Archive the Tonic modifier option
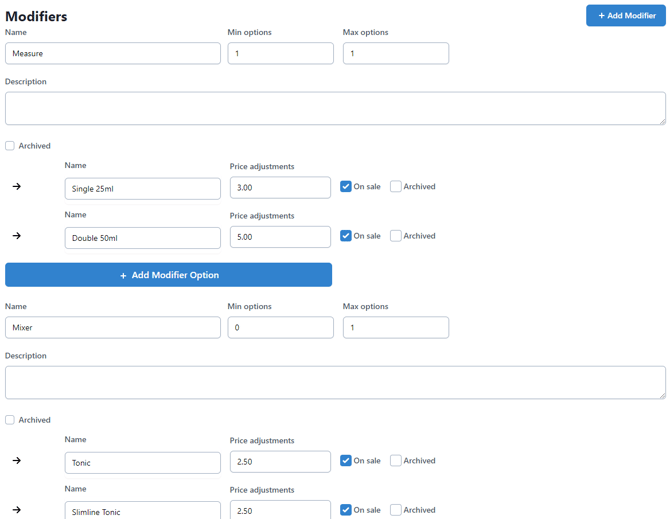The height and width of the screenshot is (519, 670). pyautogui.click(x=396, y=461)
